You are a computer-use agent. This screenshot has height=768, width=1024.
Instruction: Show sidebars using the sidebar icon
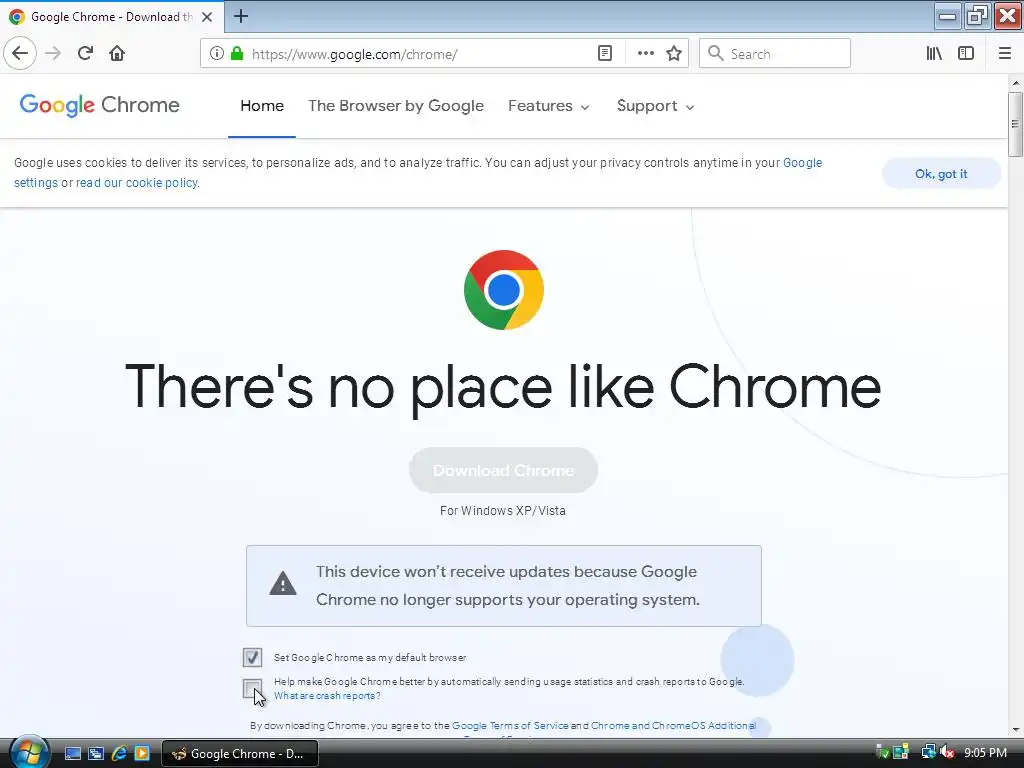click(966, 54)
